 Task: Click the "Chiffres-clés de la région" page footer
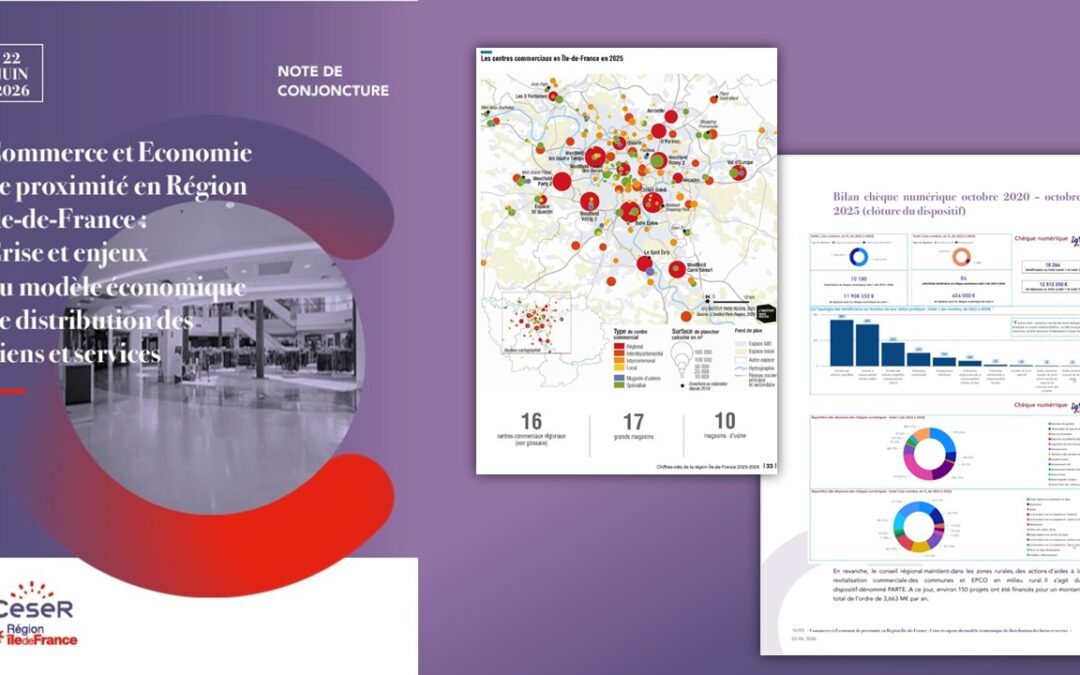[708, 466]
